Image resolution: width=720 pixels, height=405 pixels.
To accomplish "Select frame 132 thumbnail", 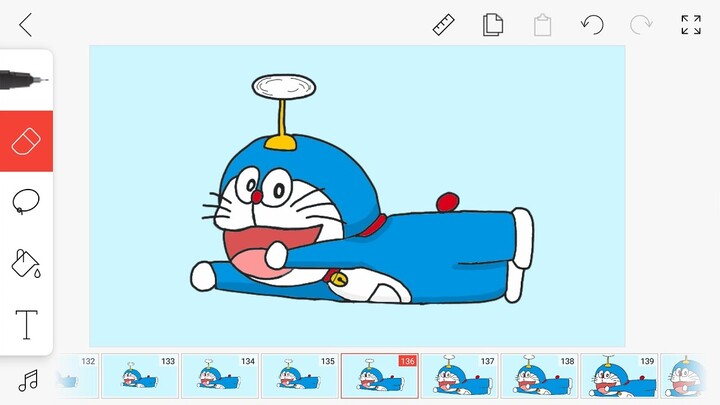I will click(77, 376).
